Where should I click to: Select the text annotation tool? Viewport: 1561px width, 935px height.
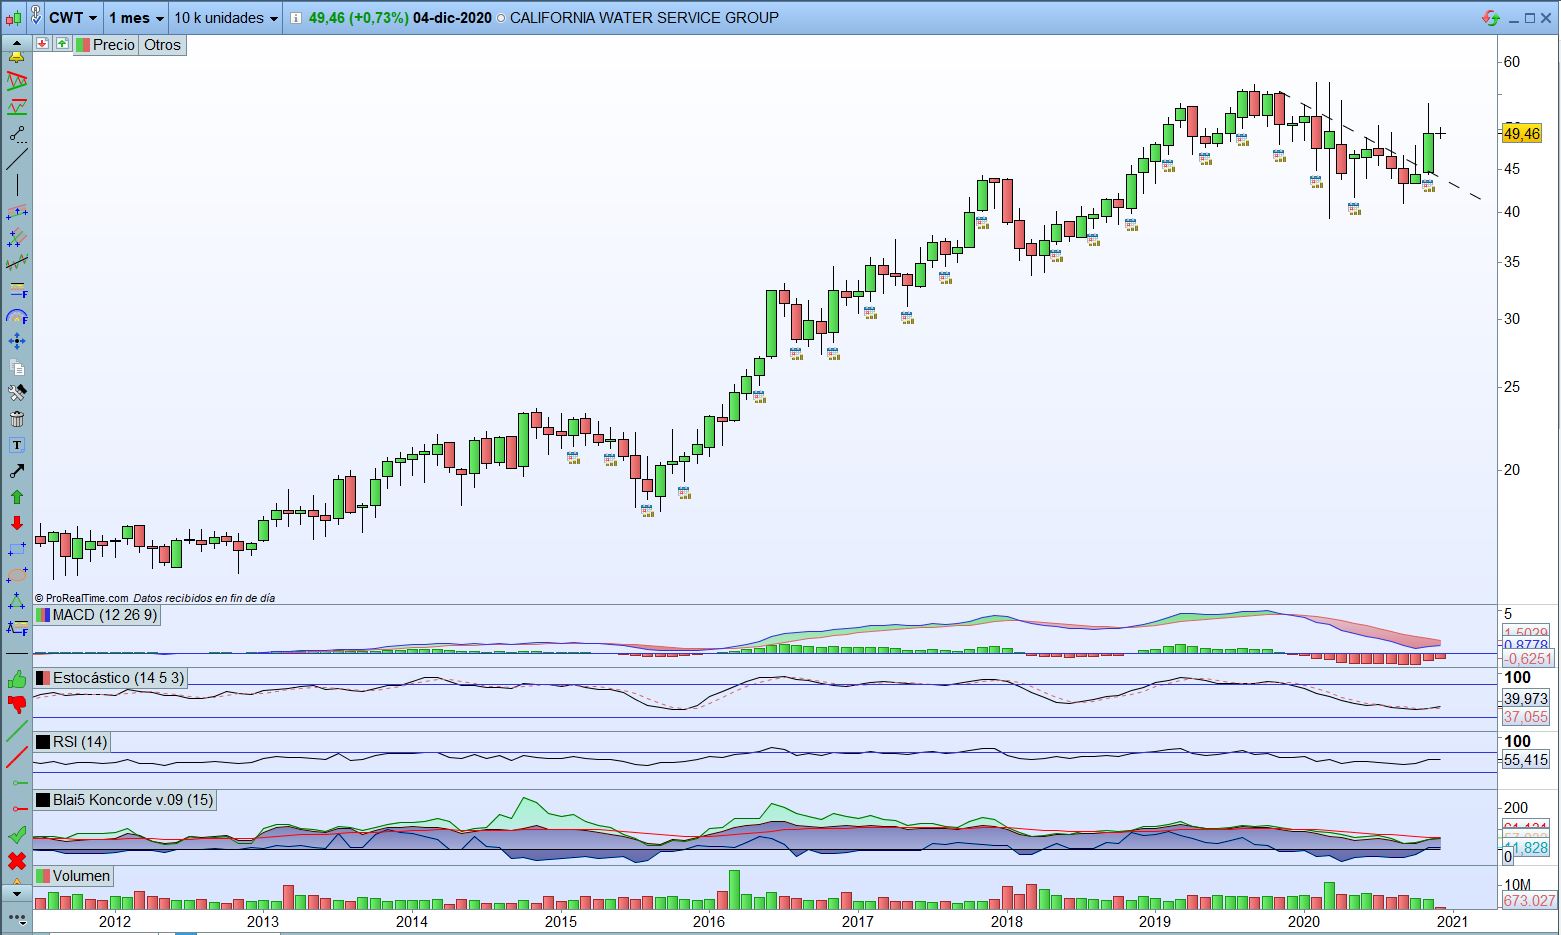coord(16,445)
